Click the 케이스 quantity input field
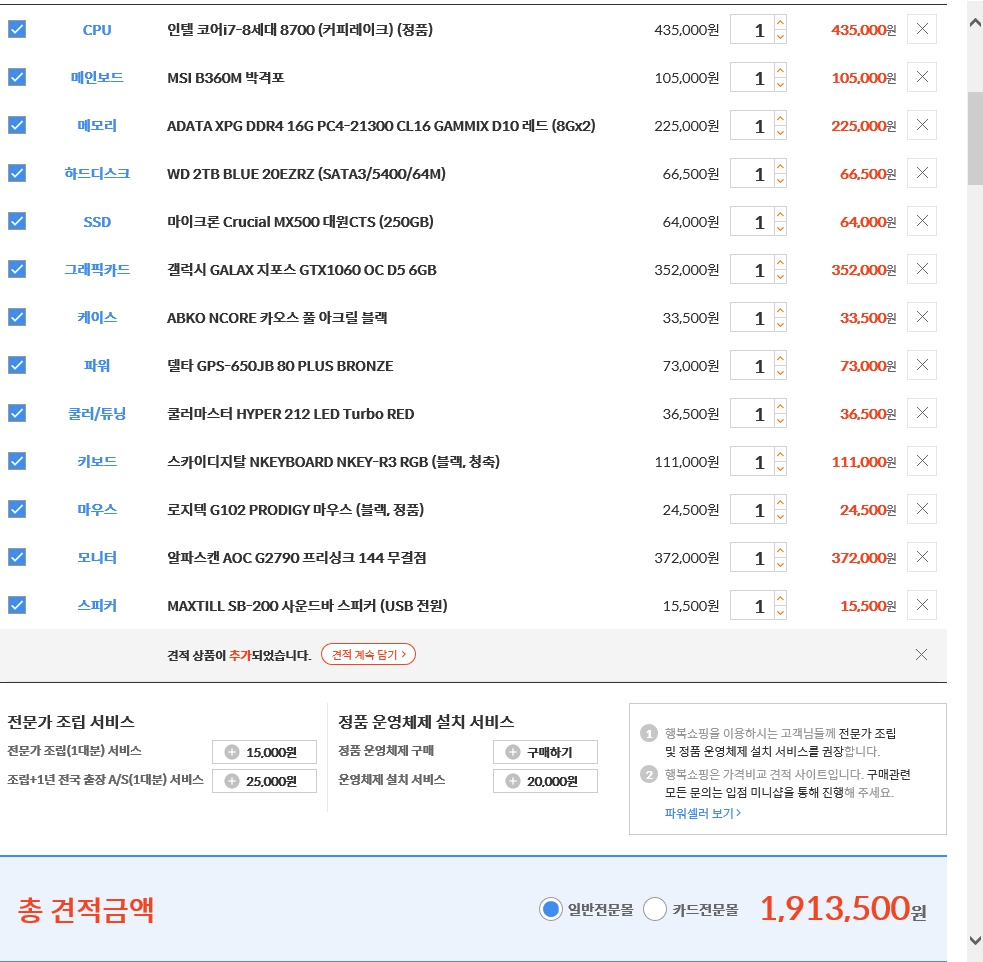The width and height of the screenshot is (983, 962). point(752,317)
